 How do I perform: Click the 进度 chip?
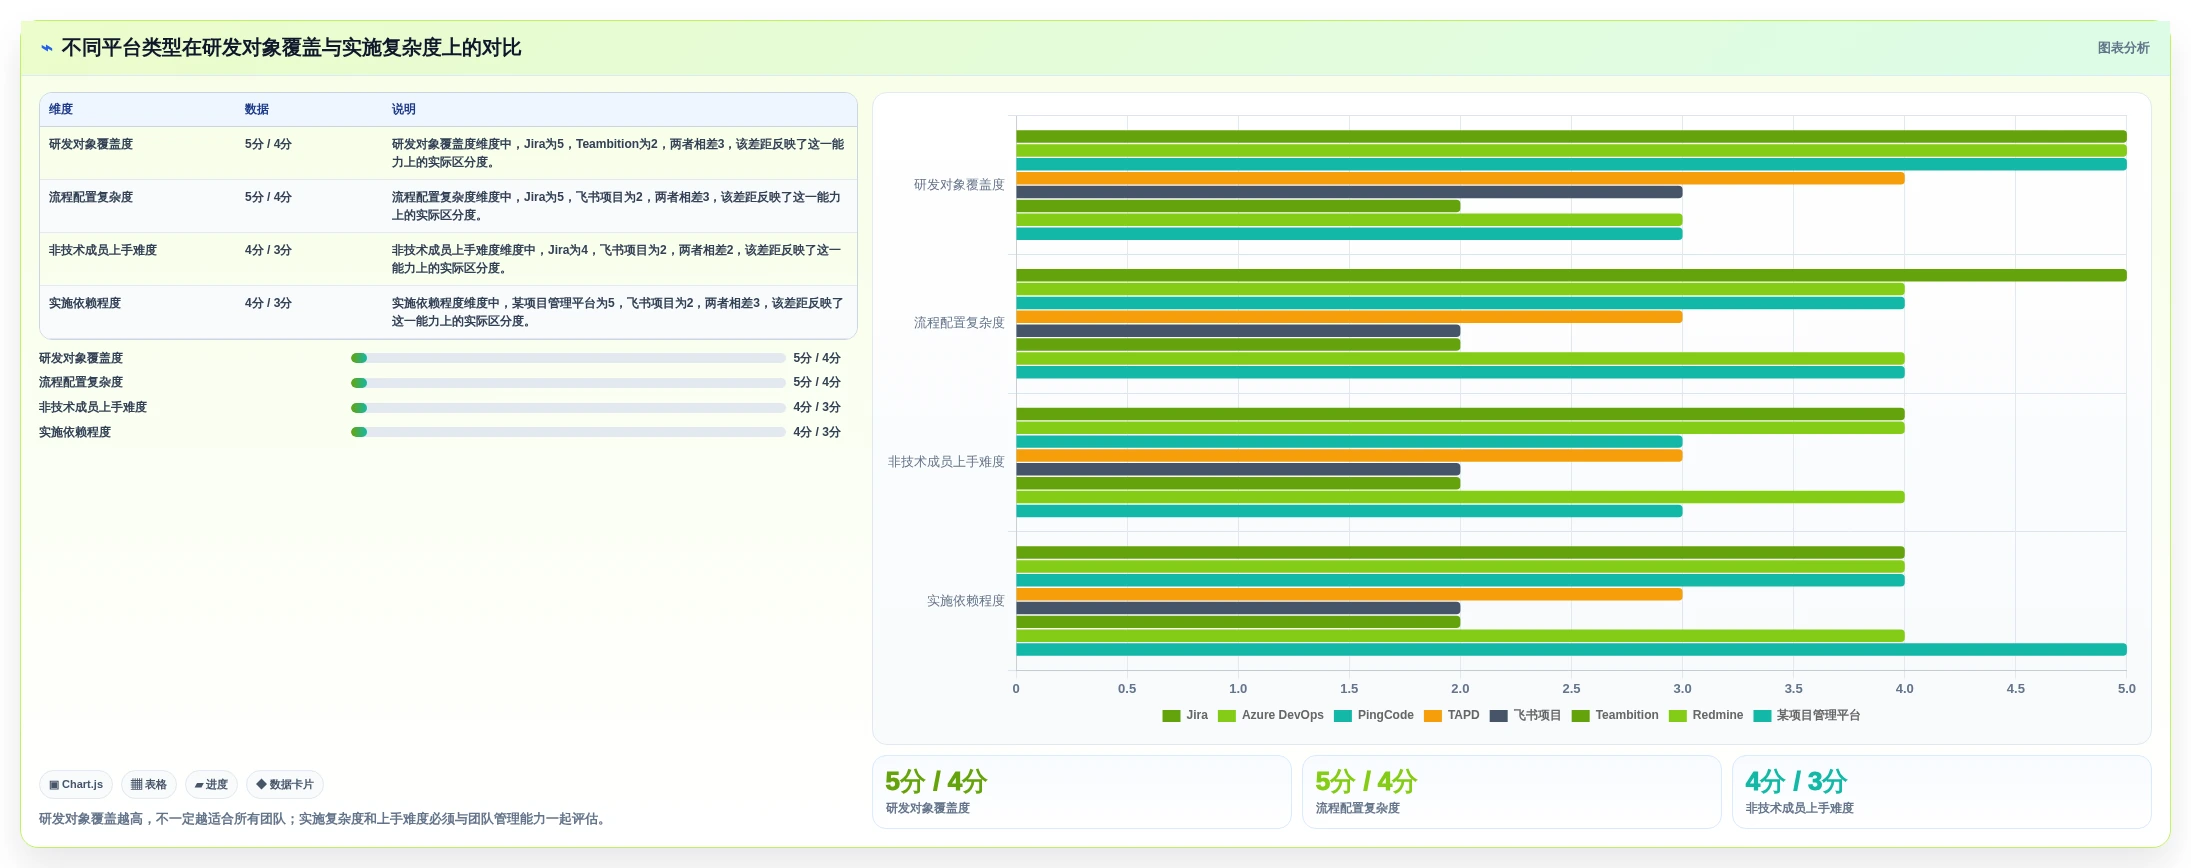click(211, 785)
